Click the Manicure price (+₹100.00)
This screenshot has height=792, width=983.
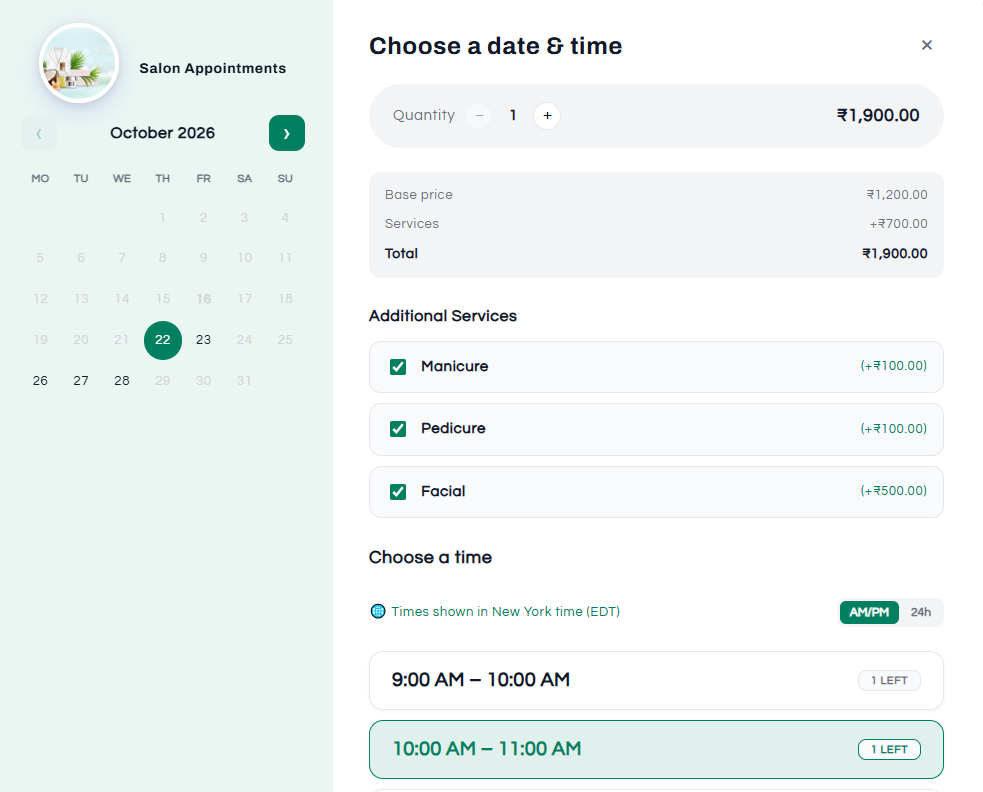click(x=893, y=366)
